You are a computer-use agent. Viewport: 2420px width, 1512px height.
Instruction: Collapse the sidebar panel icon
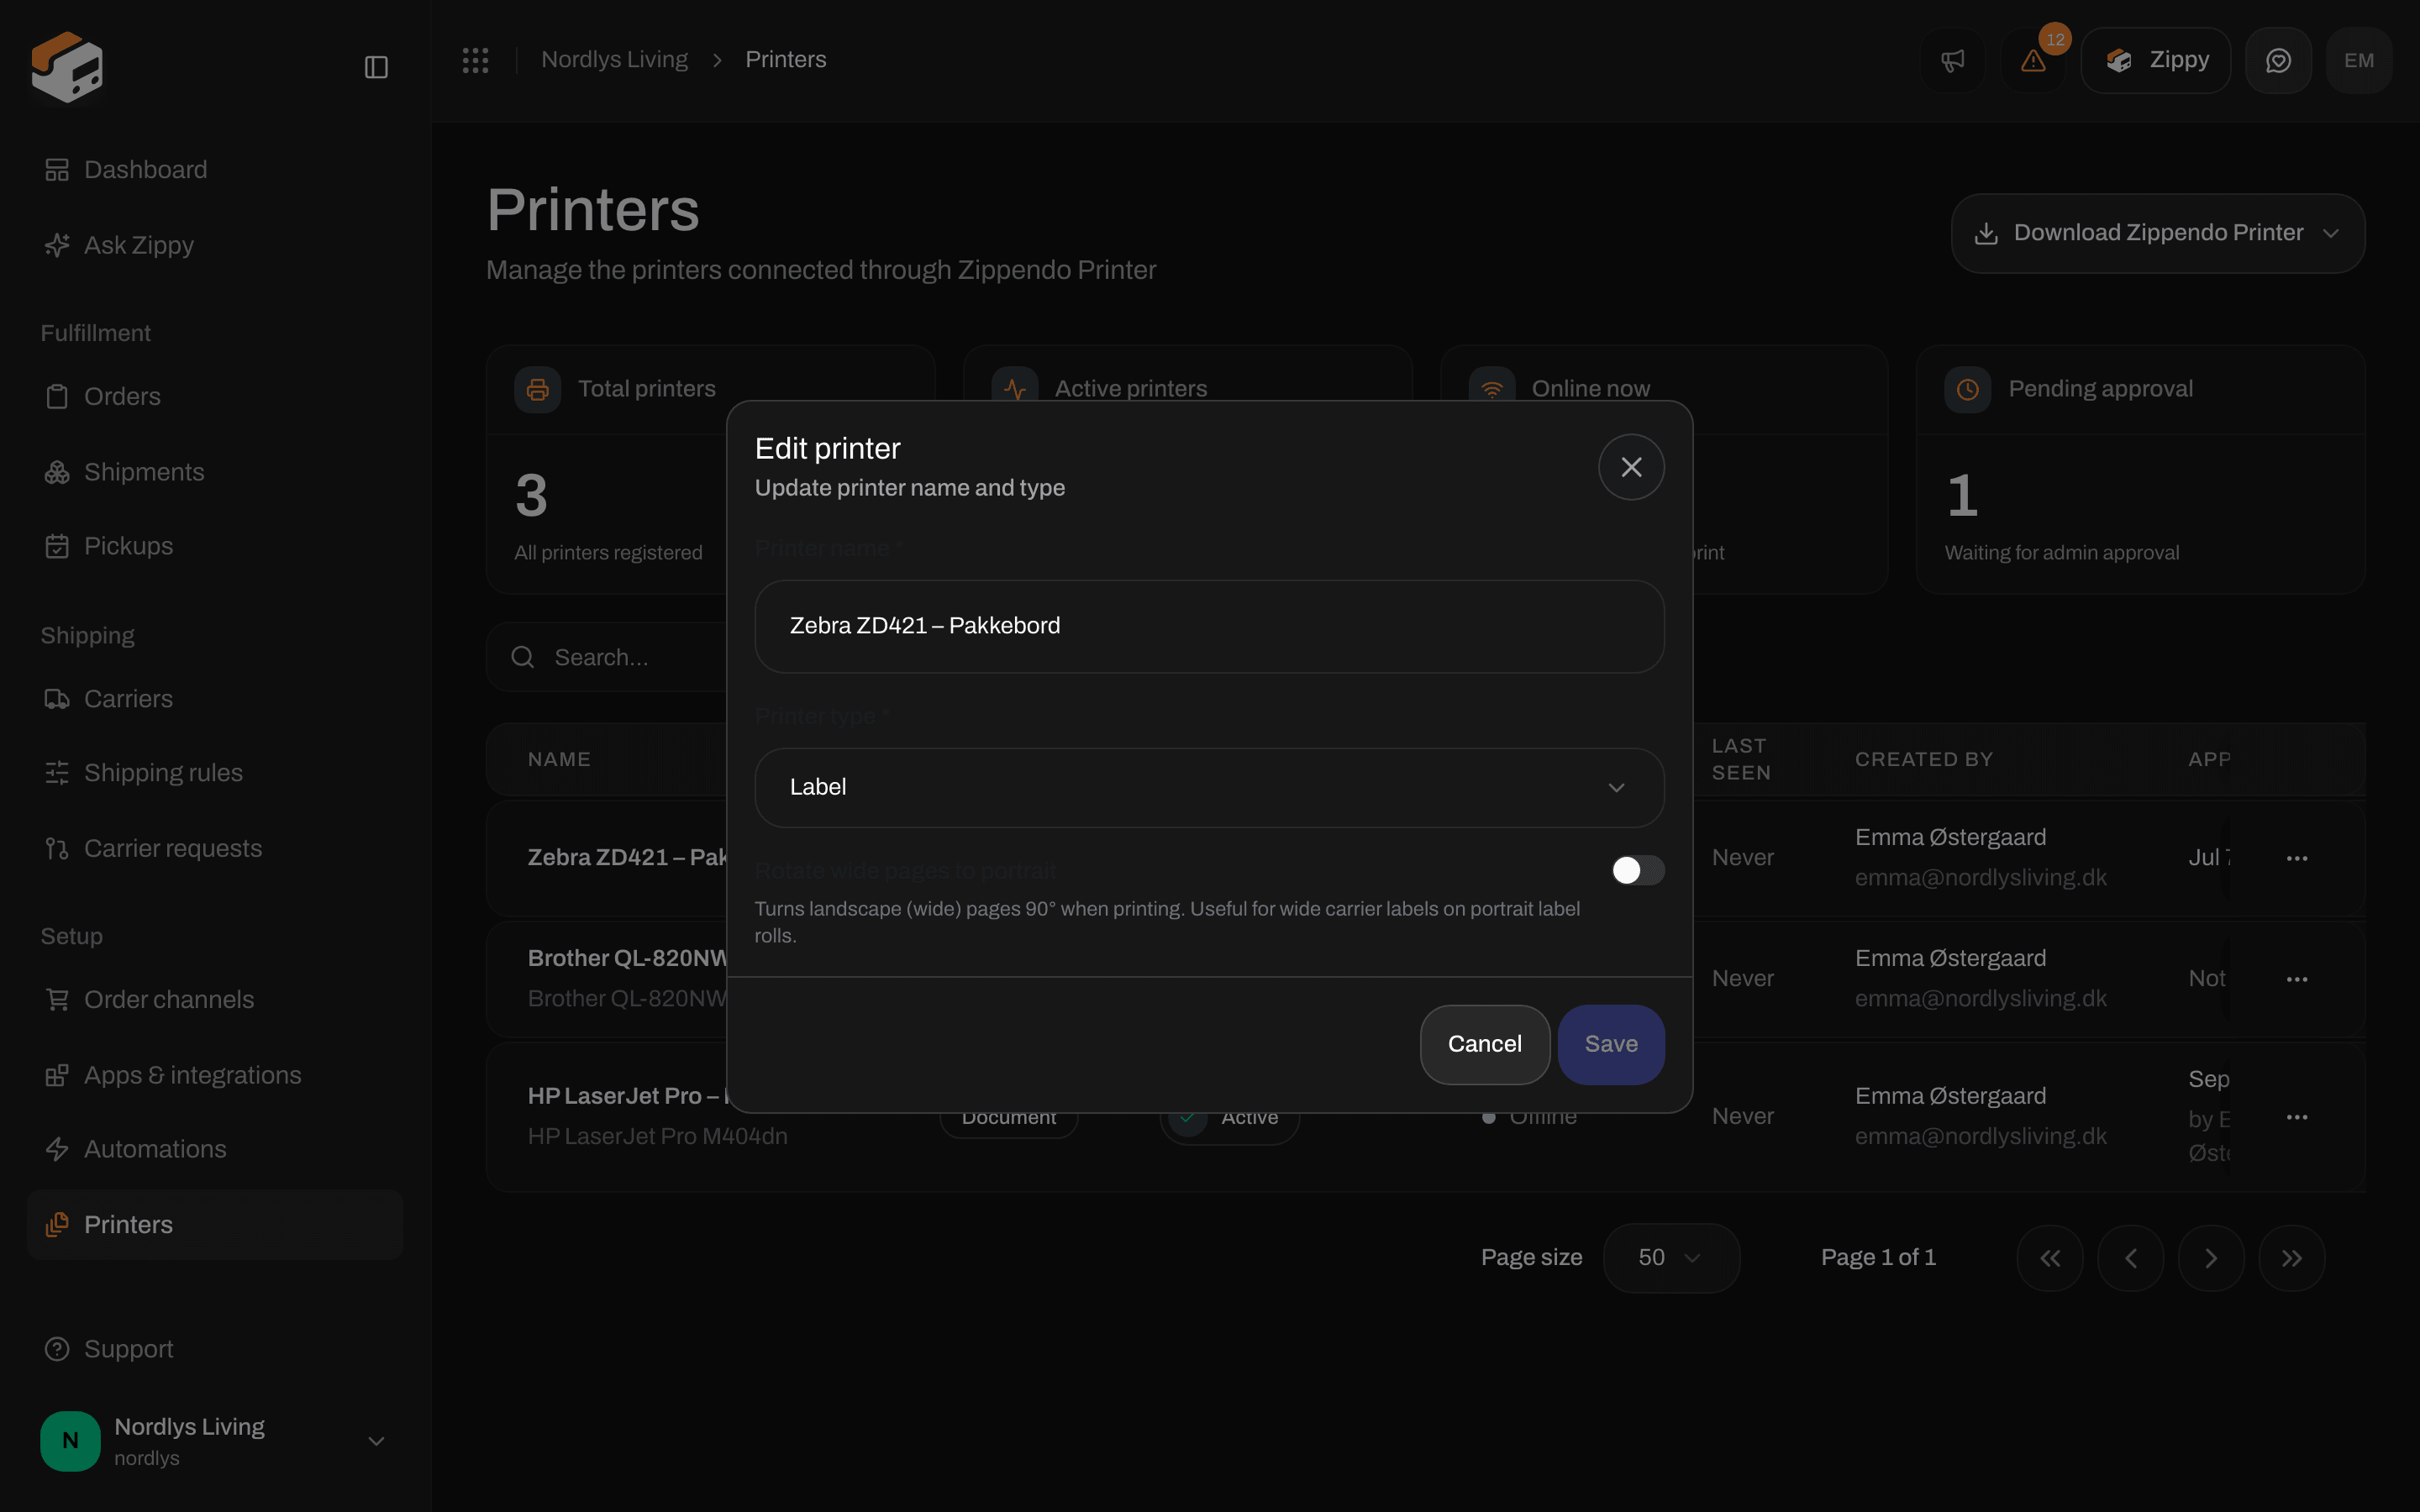[376, 67]
